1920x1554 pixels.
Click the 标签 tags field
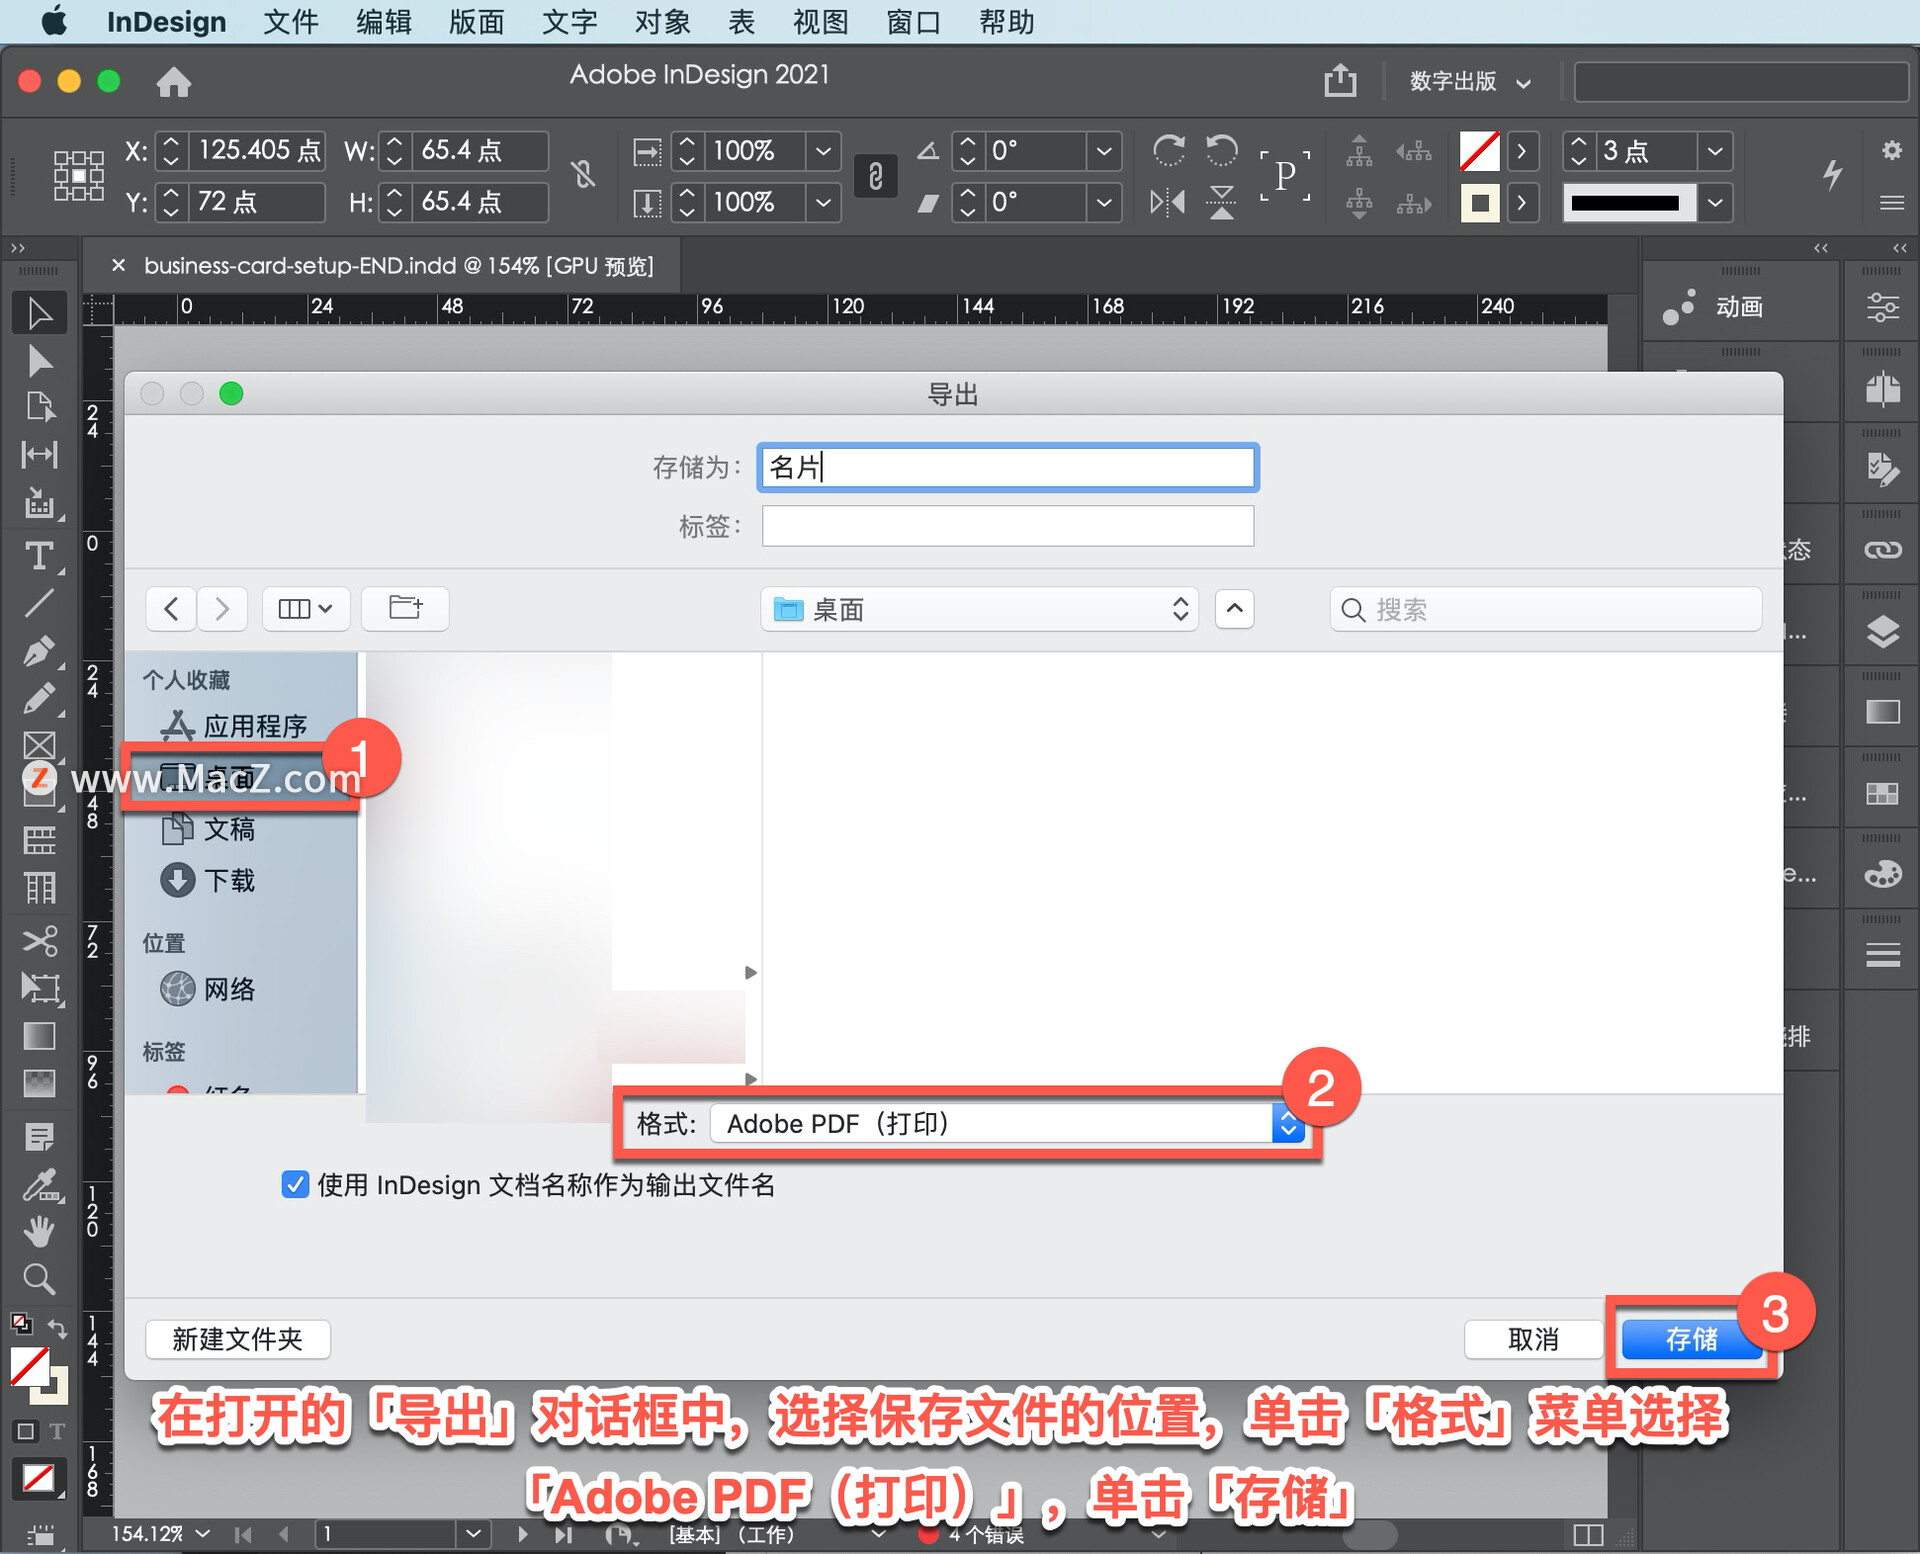[1007, 526]
